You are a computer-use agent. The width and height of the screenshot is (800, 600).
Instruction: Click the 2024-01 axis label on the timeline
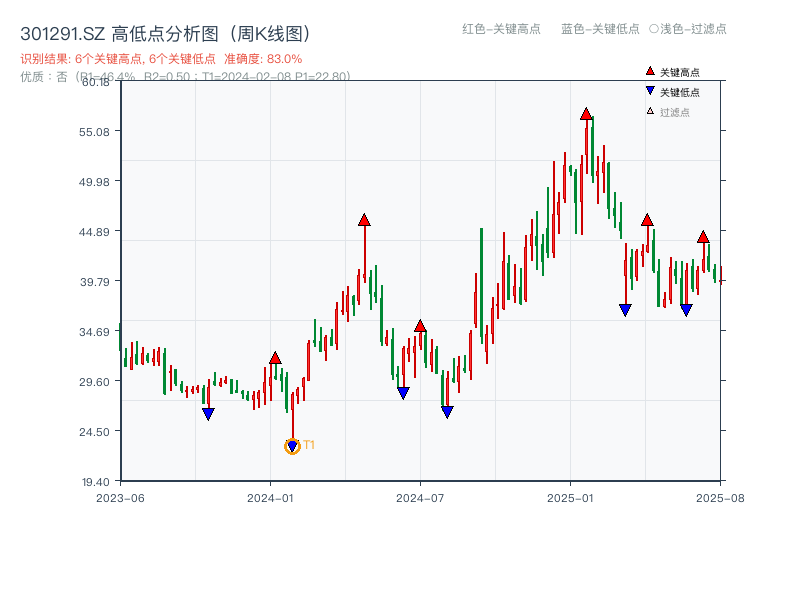pos(270,495)
